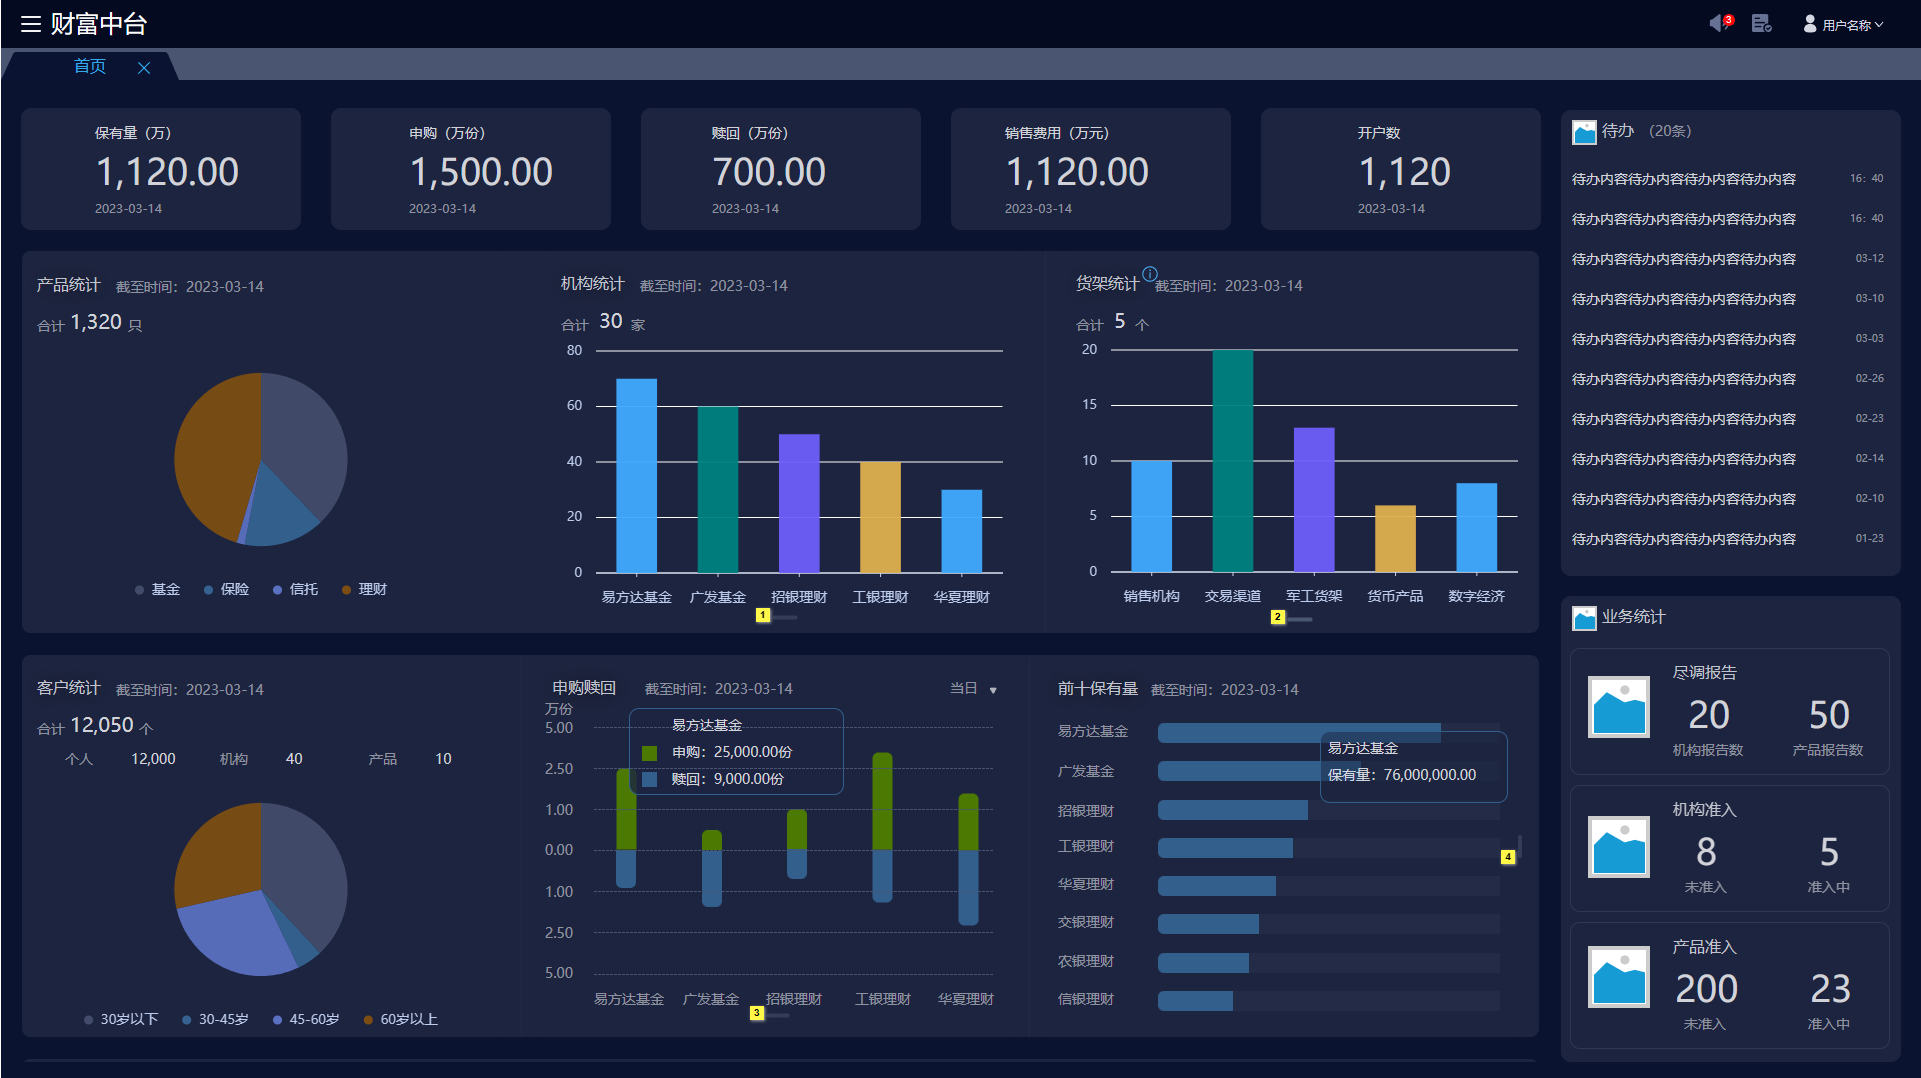Expand the 用户名称 user dropdown
This screenshot has width=1921, height=1078.
pyautogui.click(x=1853, y=25)
